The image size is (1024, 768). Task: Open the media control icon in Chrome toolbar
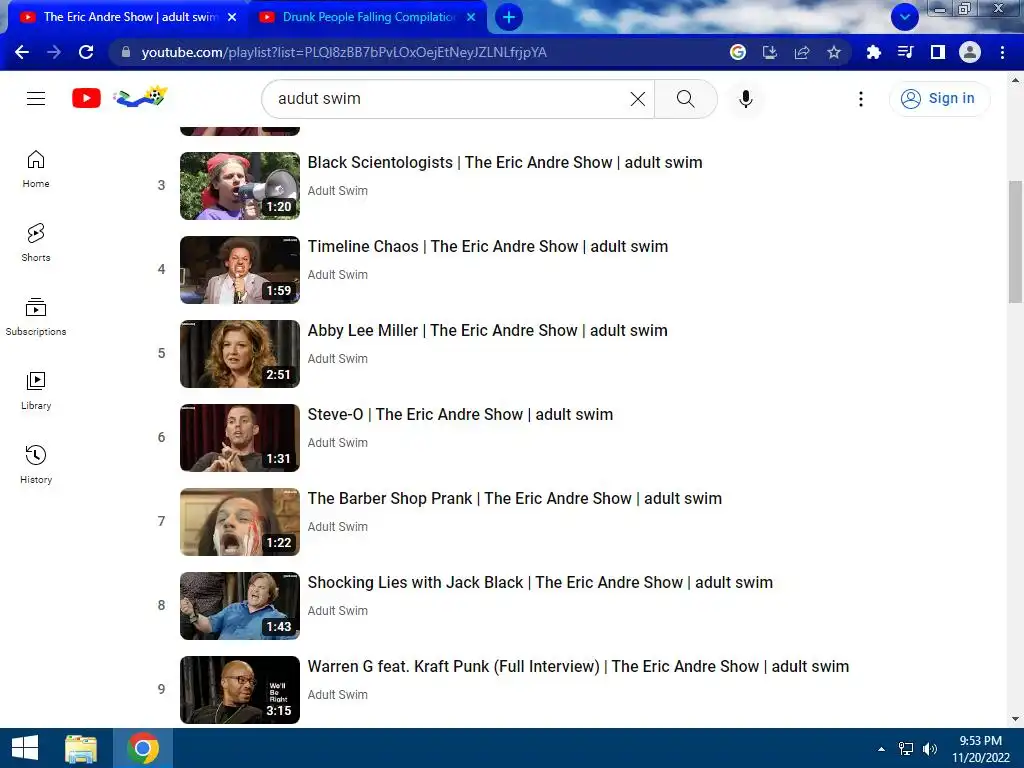[905, 52]
